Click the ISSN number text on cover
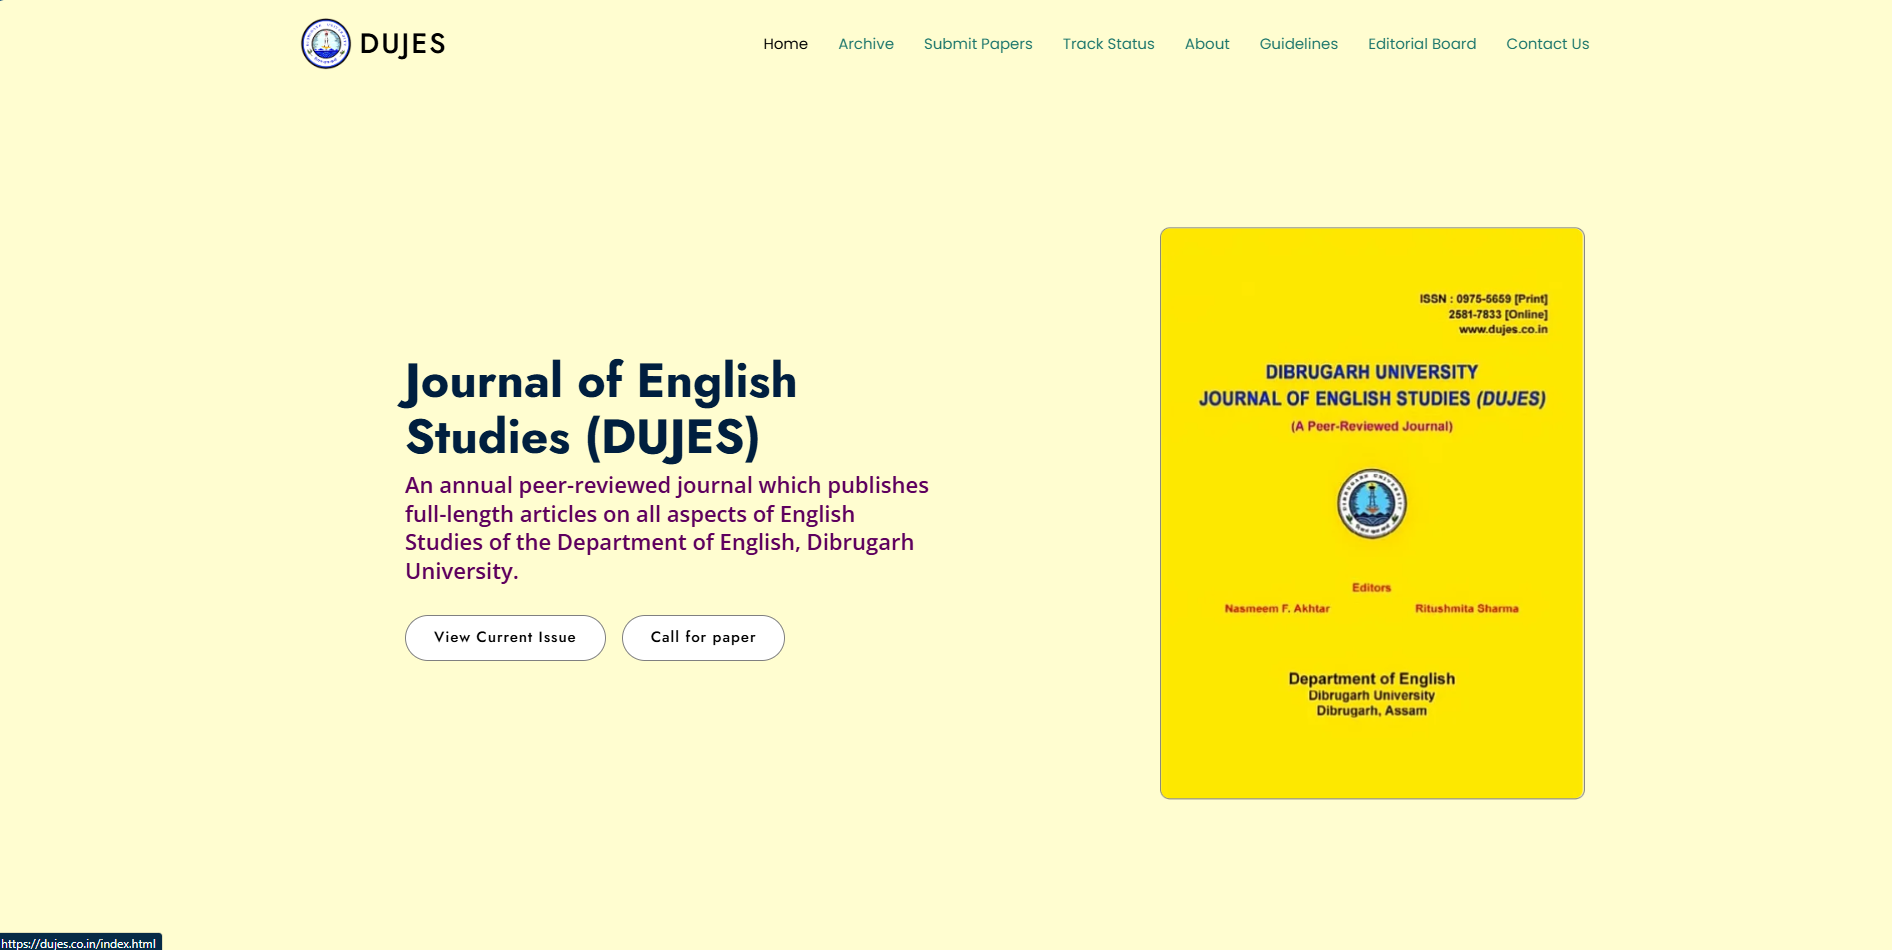 pos(1483,299)
